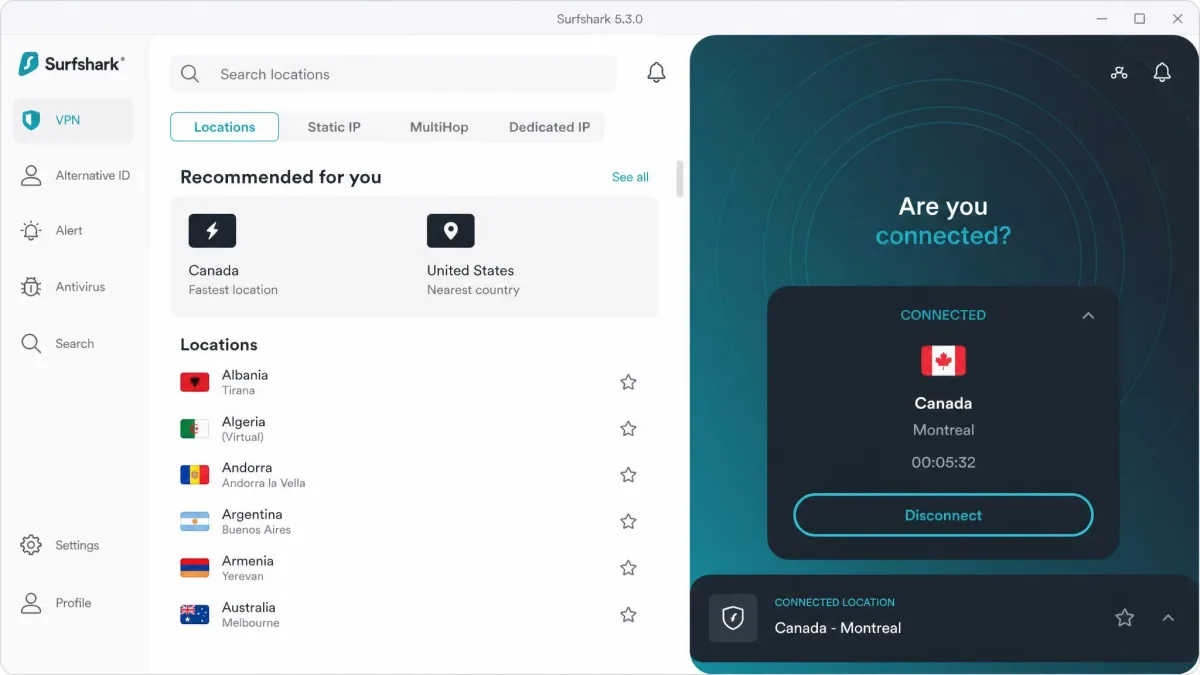Click the Surfshark logo
Screen dimensions: 1200x675
point(72,64)
